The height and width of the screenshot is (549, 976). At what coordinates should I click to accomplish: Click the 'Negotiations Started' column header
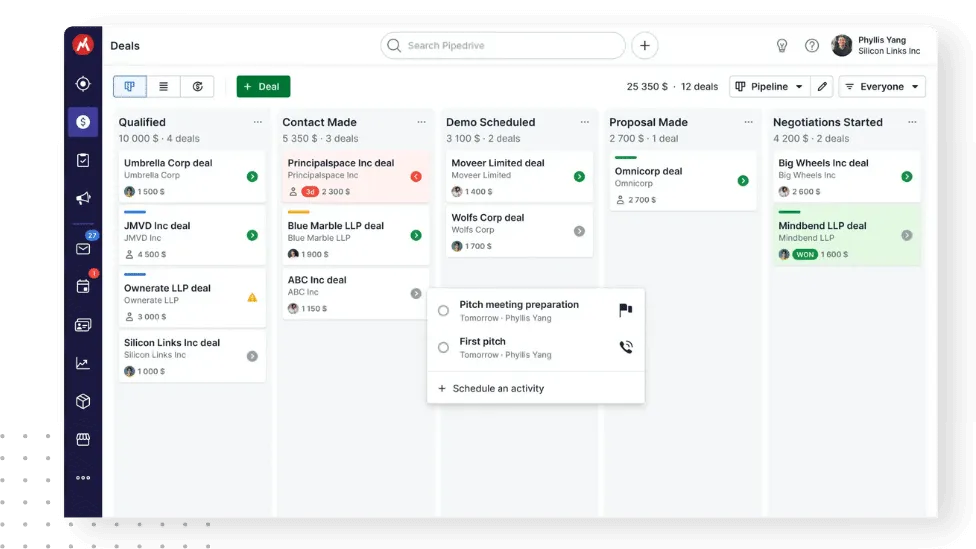(x=827, y=123)
